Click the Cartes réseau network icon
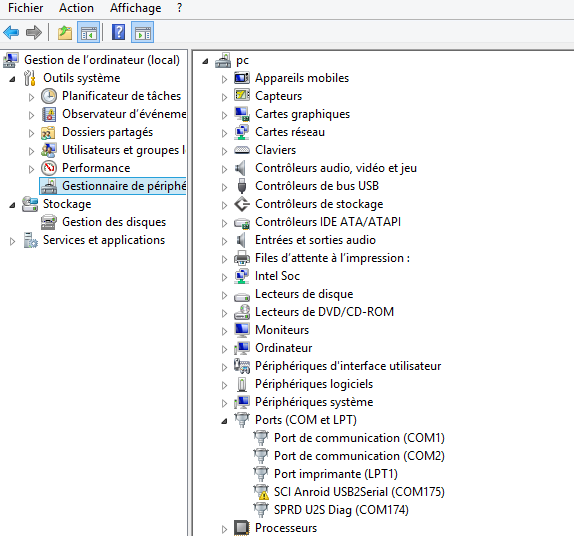 pos(242,132)
